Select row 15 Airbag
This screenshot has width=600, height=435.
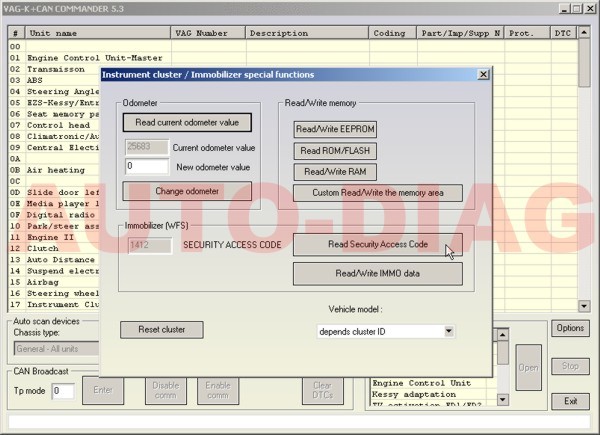point(54,282)
